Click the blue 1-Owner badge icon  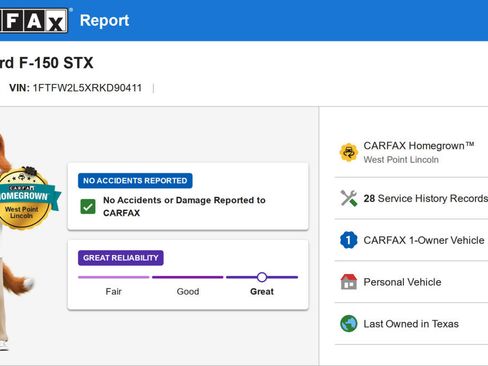point(349,240)
